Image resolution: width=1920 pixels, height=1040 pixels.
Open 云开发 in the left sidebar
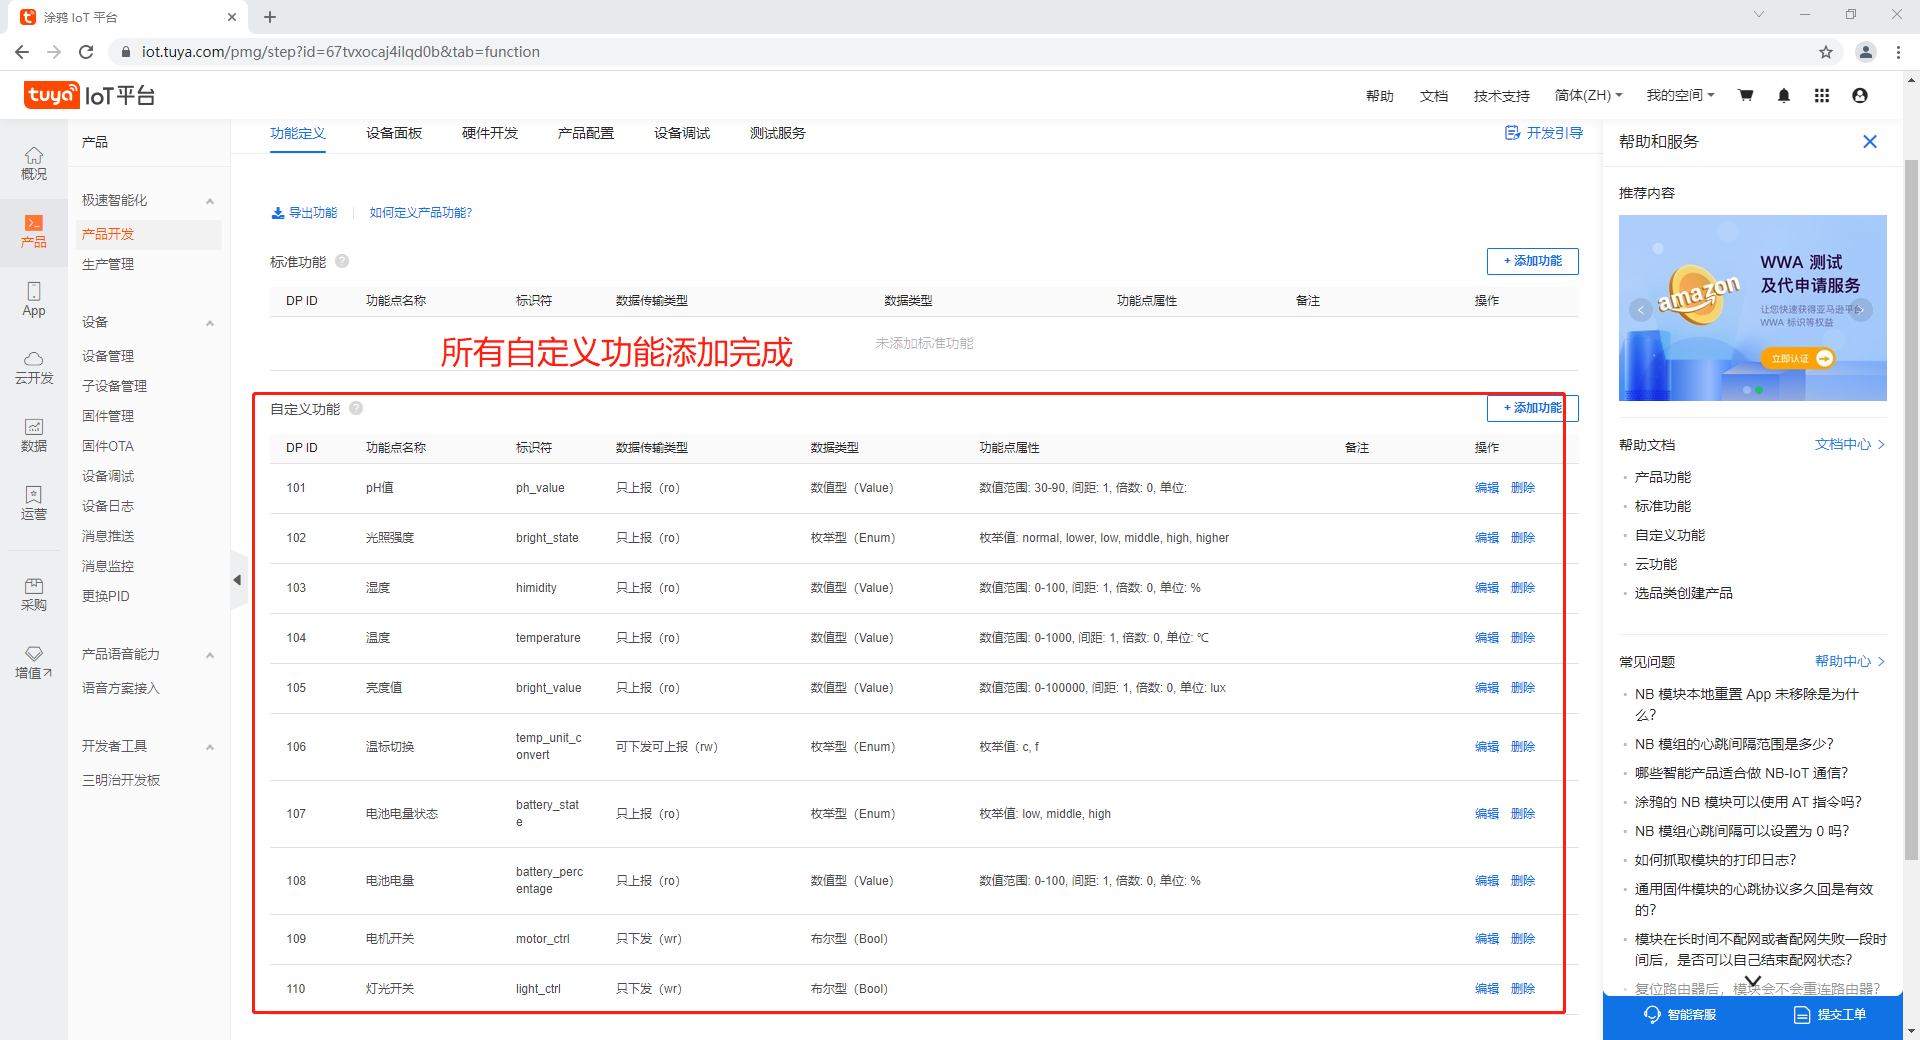tap(34, 367)
